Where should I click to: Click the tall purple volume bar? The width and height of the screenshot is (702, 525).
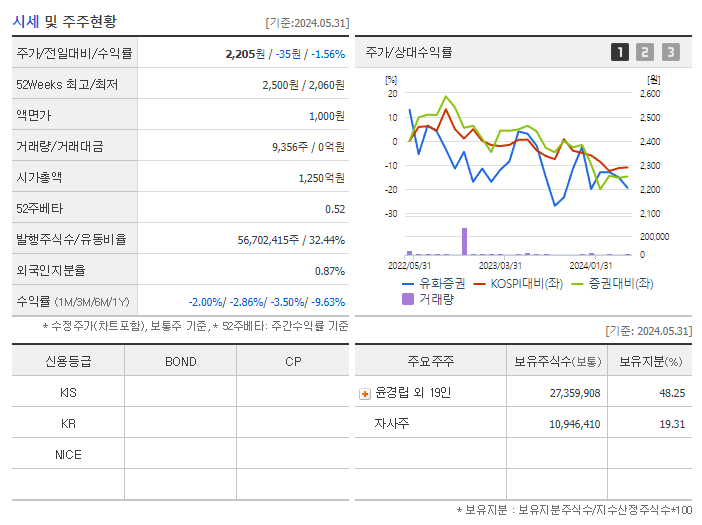464,241
